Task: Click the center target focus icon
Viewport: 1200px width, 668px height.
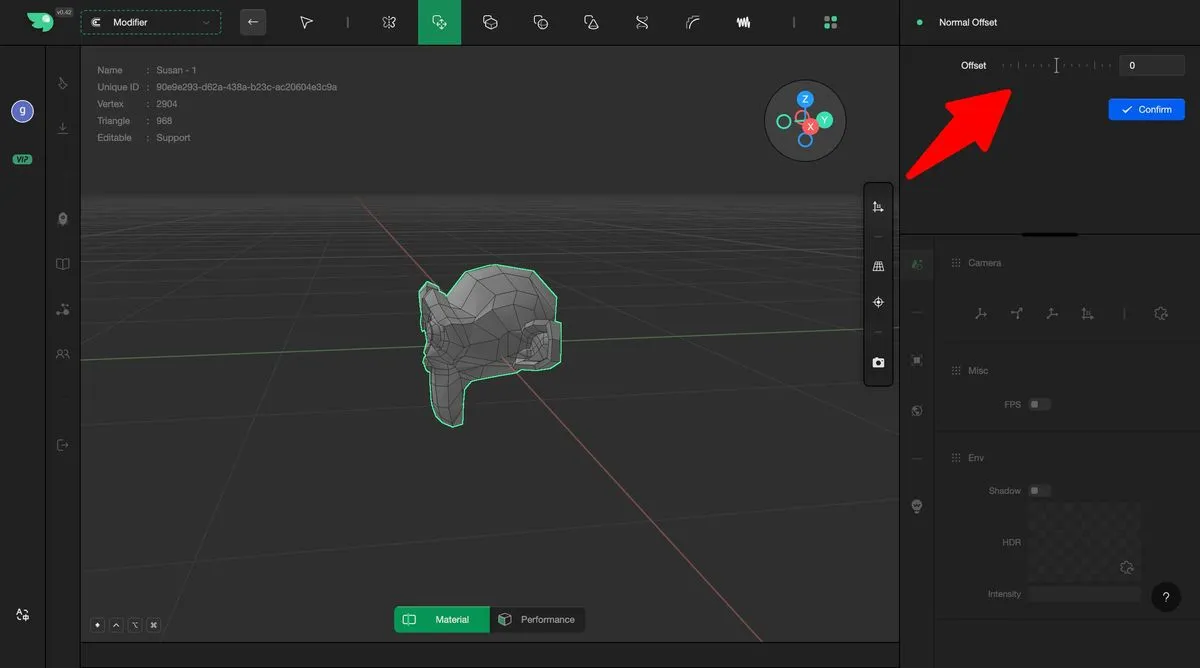Action: pos(878,302)
